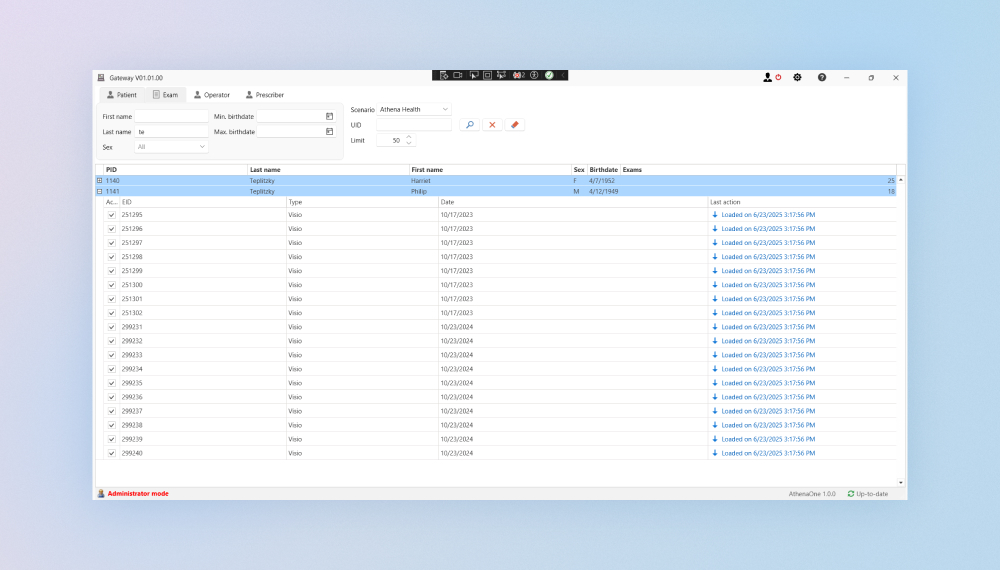
Task: Increase the Limit value with the up arrow
Action: pyautogui.click(x=409, y=137)
